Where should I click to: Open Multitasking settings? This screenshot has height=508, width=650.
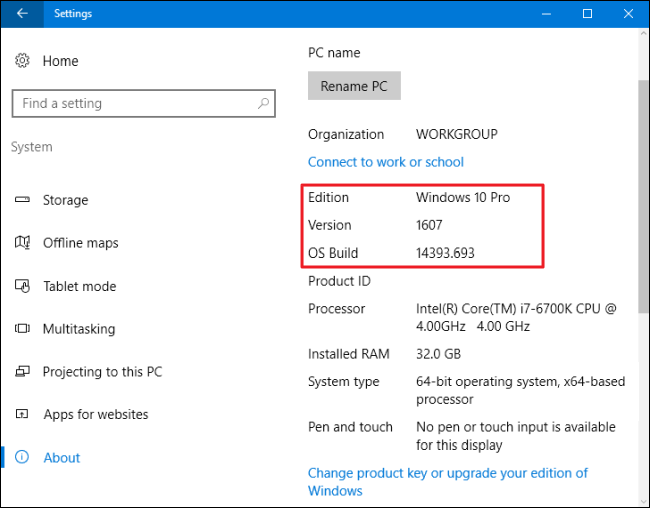point(79,329)
